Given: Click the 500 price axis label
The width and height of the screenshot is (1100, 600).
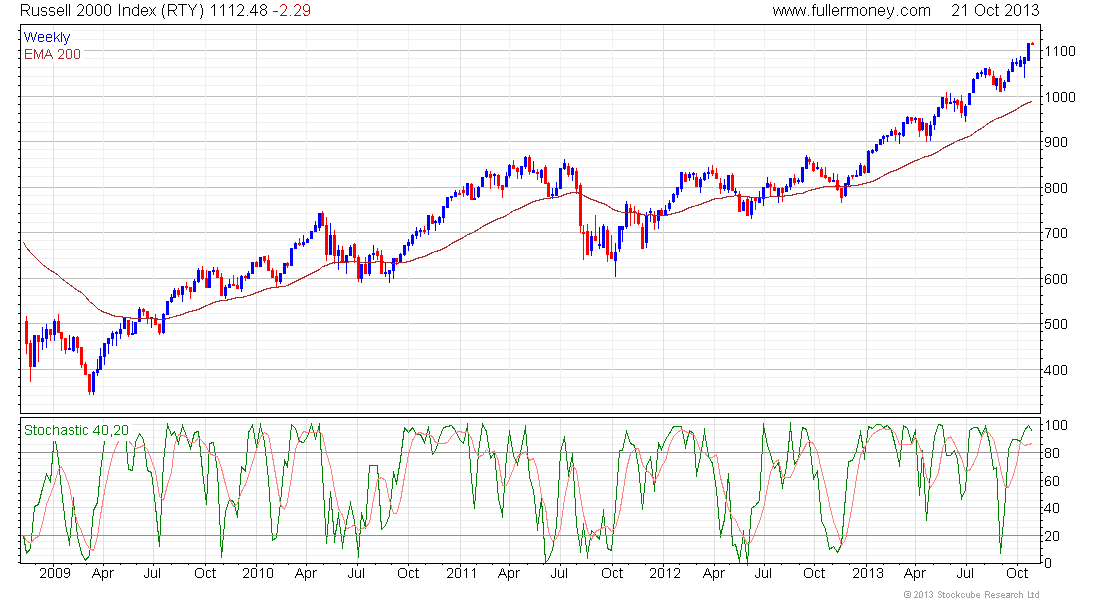Looking at the screenshot, I should [x=1057, y=324].
